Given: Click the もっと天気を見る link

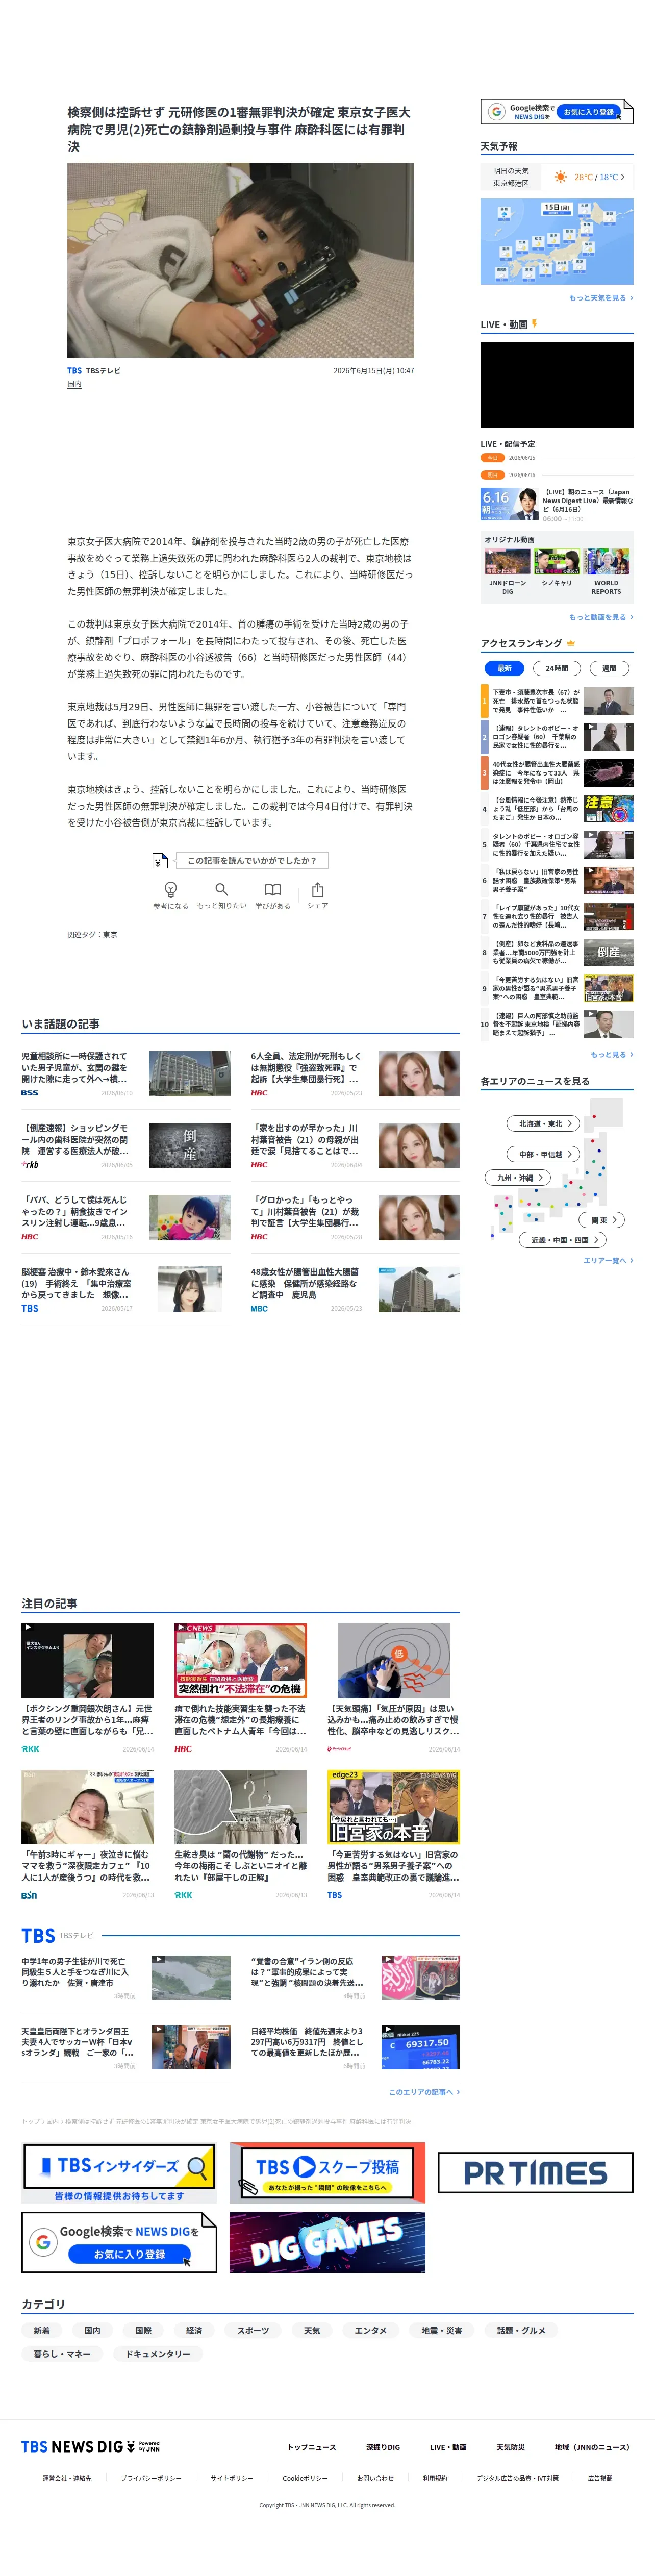Looking at the screenshot, I should pyautogui.click(x=601, y=298).
